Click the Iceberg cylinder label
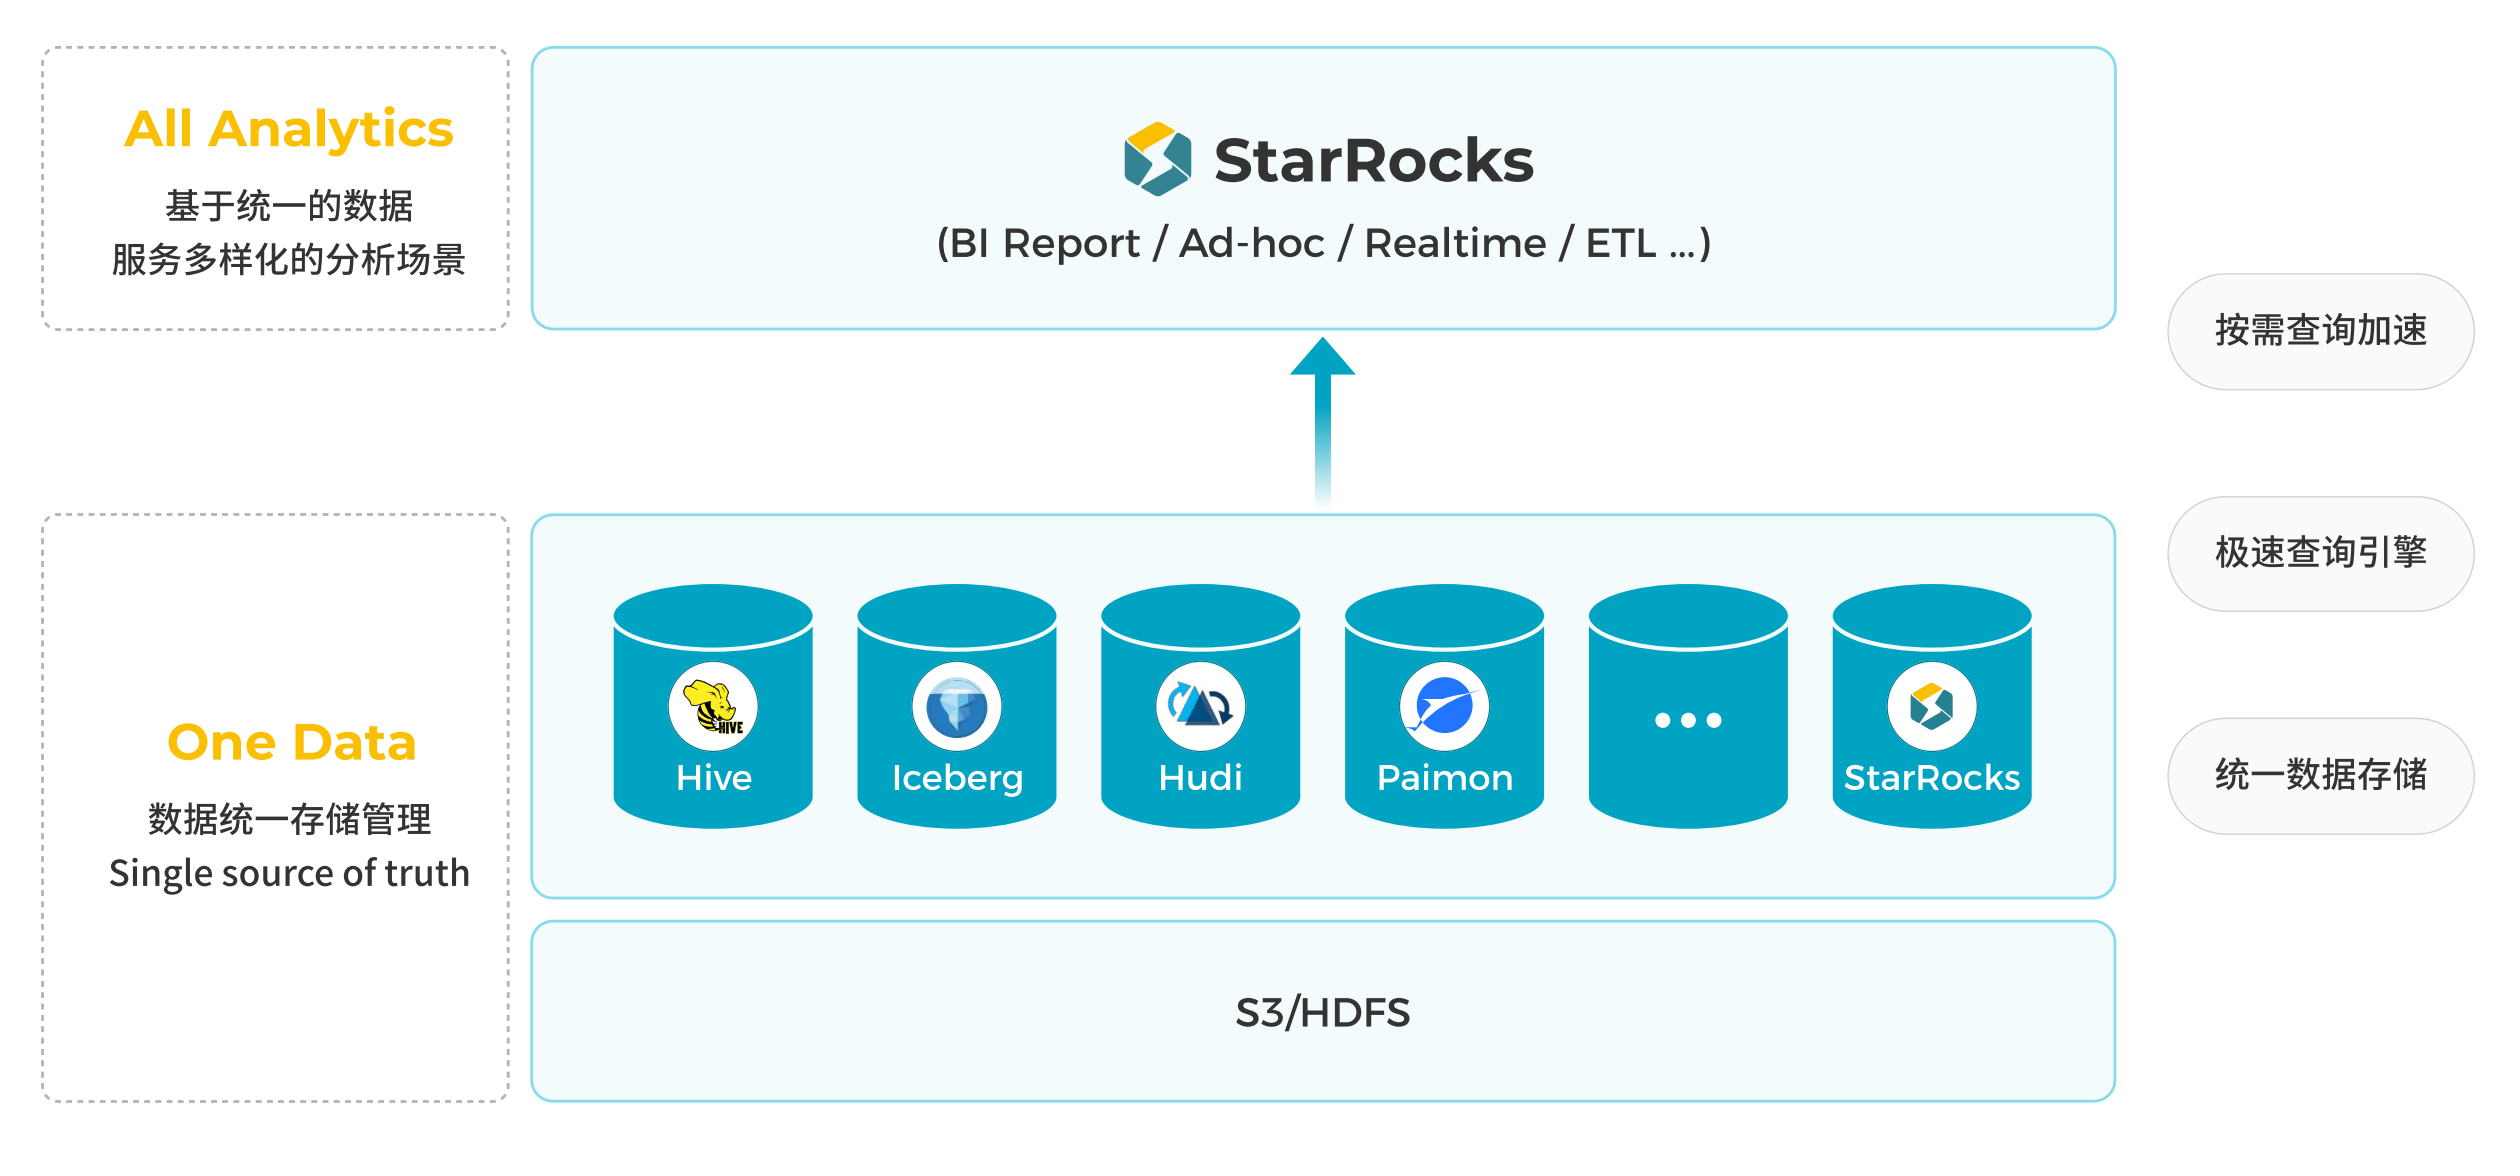The width and height of the screenshot is (2520, 1176). click(957, 778)
